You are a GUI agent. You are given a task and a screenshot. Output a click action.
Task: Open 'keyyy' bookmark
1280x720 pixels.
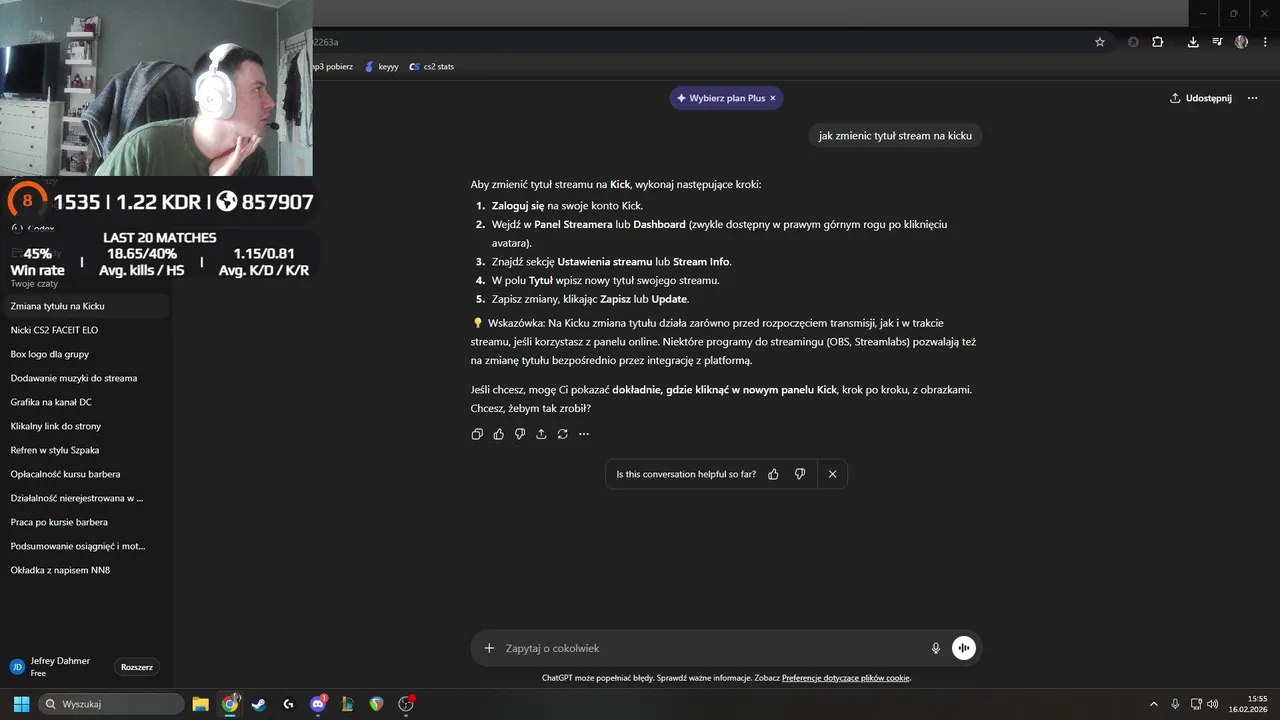pyautogui.click(x=381, y=66)
